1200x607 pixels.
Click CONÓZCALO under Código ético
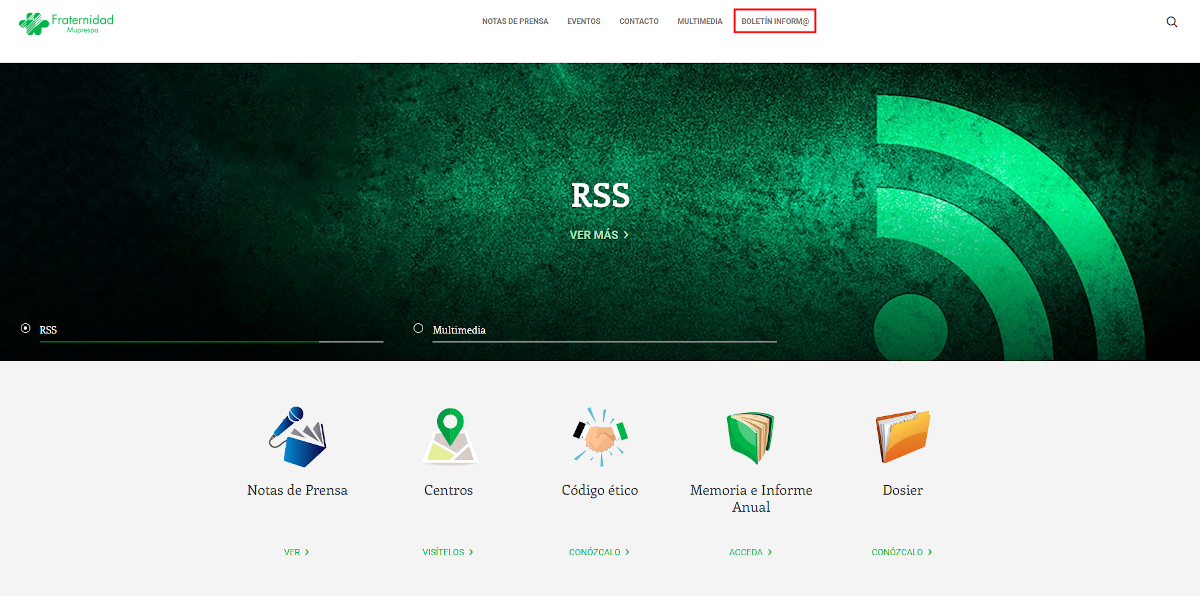point(600,552)
